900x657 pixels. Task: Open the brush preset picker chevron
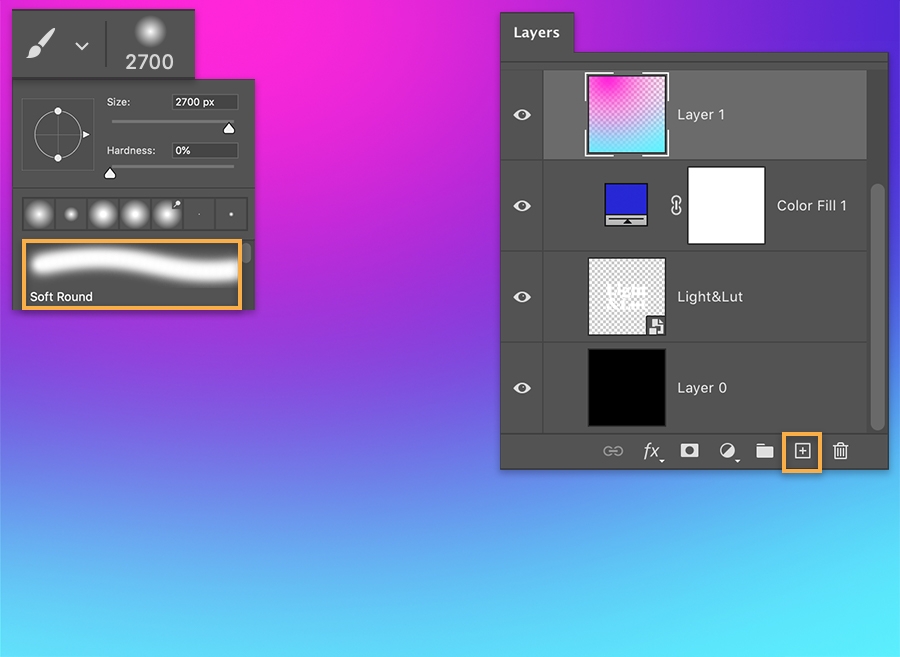[82, 44]
